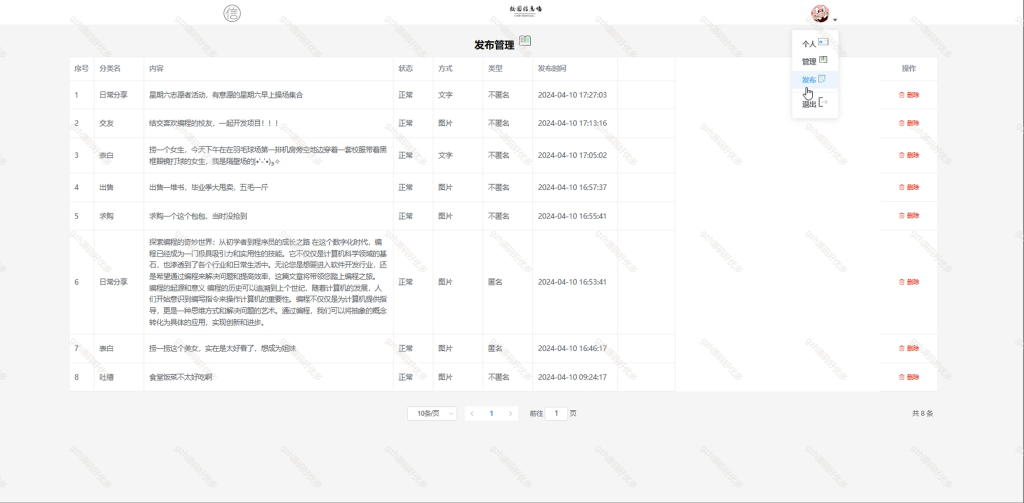The height and width of the screenshot is (503, 1024).
Task: Open the user avatar menu
Action: pyautogui.click(x=820, y=13)
